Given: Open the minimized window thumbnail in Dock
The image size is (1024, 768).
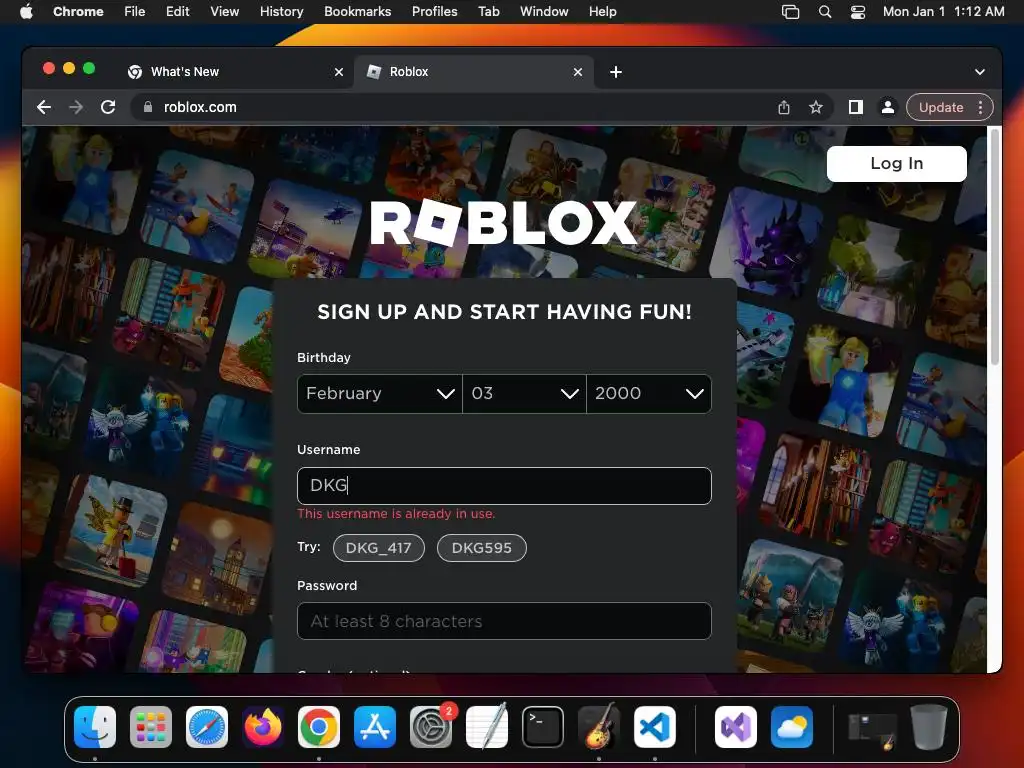Looking at the screenshot, I should (872, 730).
